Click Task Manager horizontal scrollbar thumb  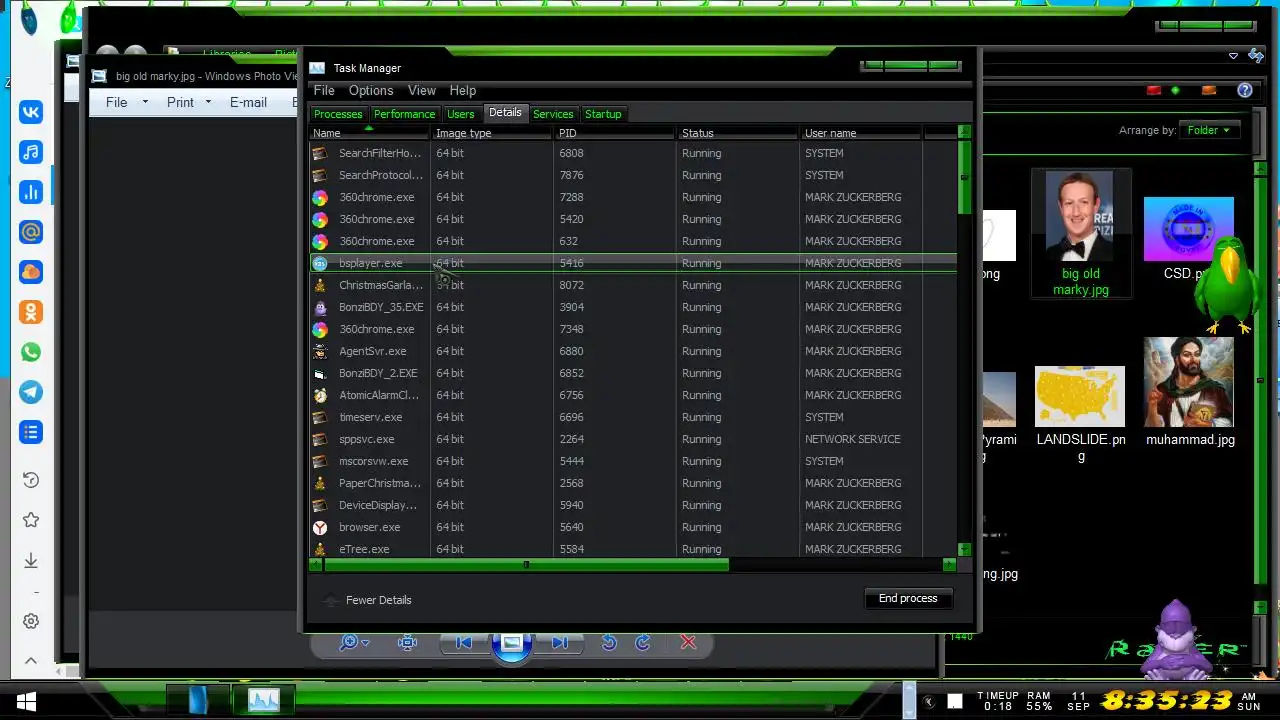tap(526, 565)
